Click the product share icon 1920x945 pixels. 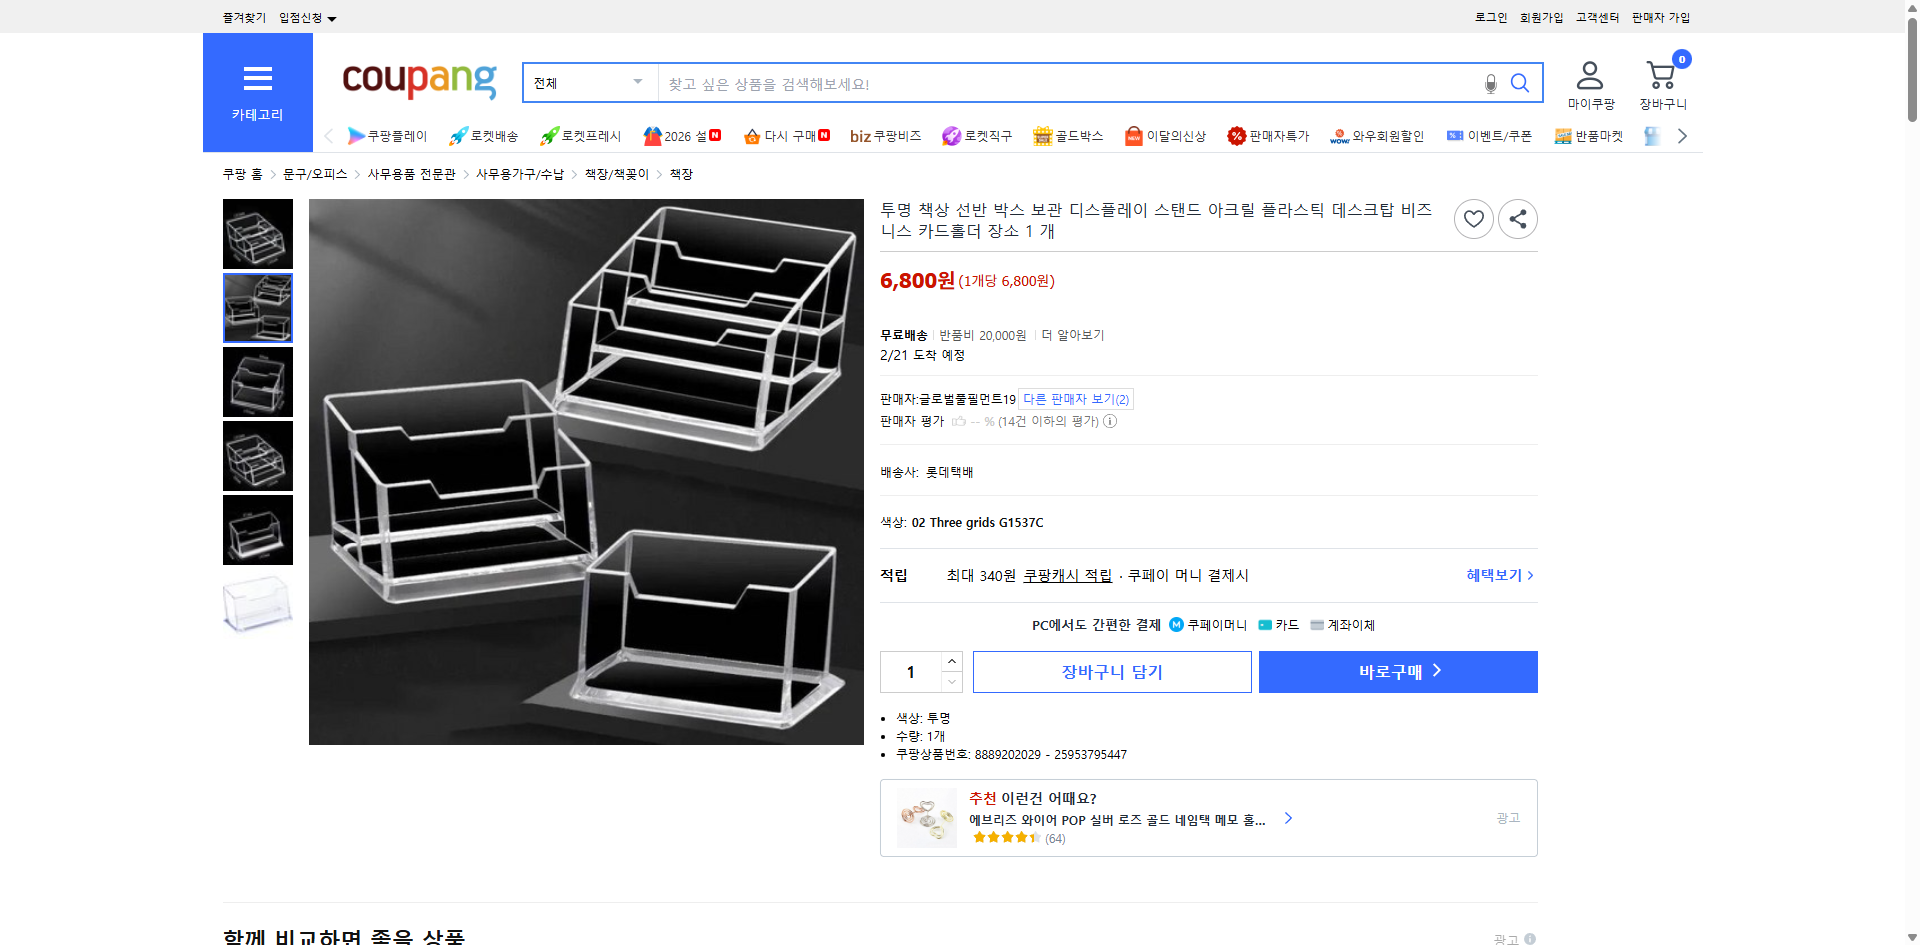pyautogui.click(x=1517, y=219)
